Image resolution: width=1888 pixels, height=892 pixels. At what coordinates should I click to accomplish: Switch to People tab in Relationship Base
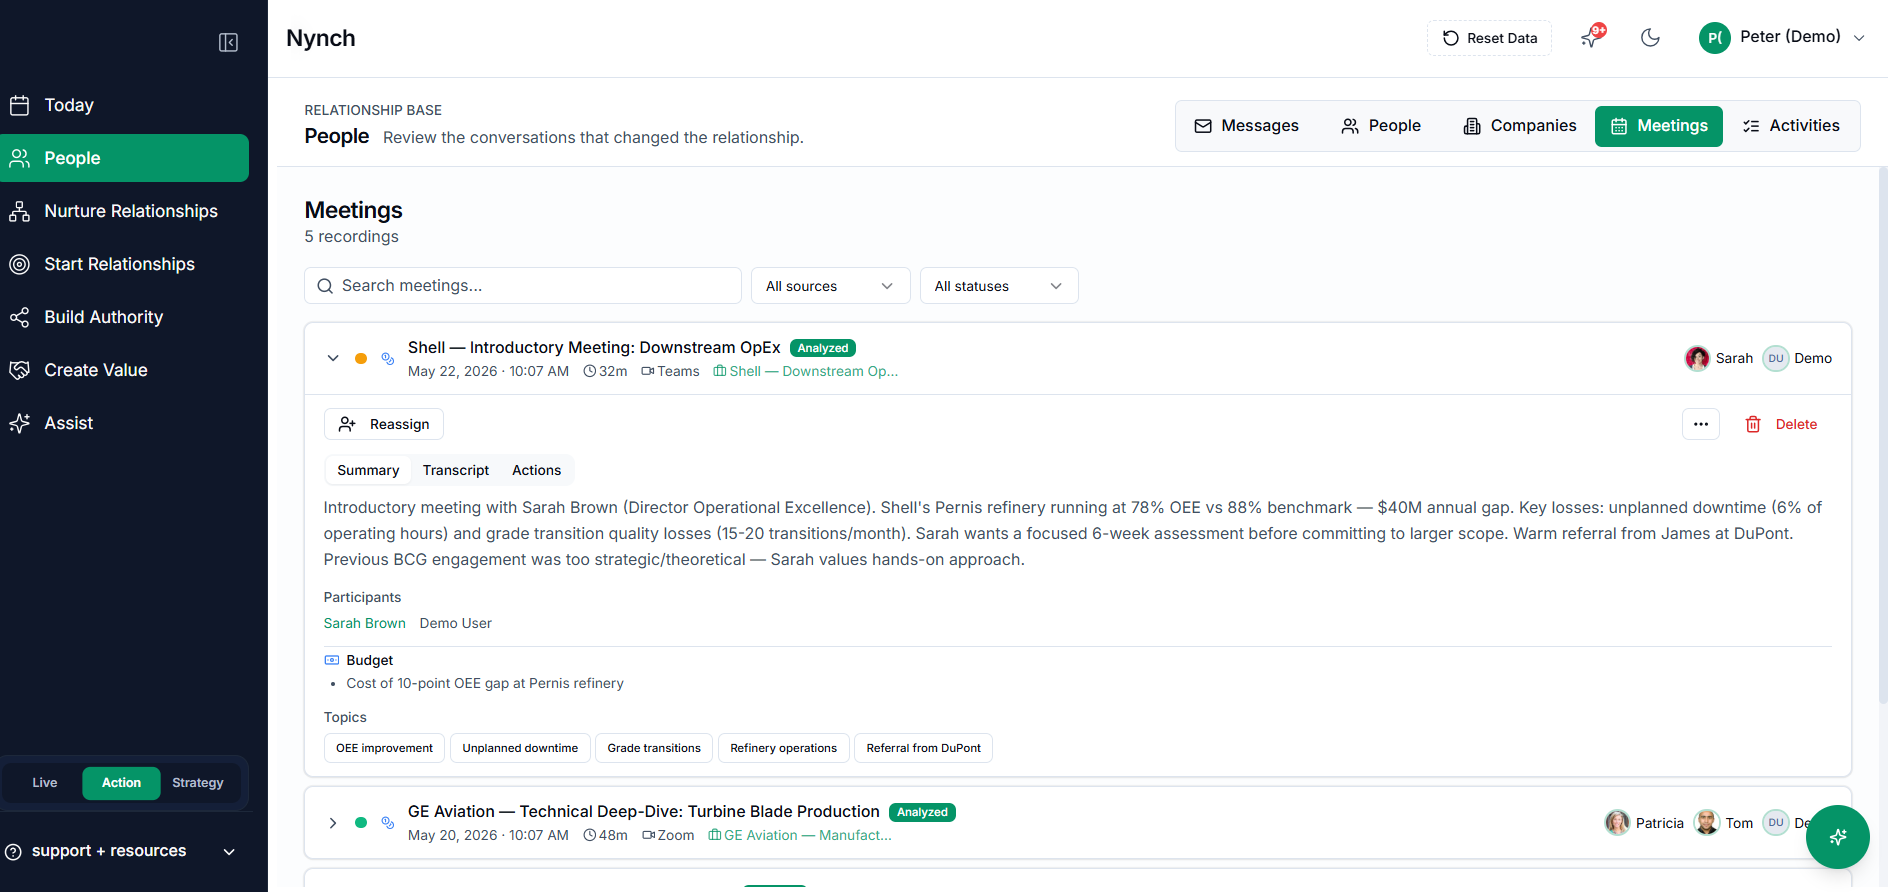click(x=1381, y=126)
